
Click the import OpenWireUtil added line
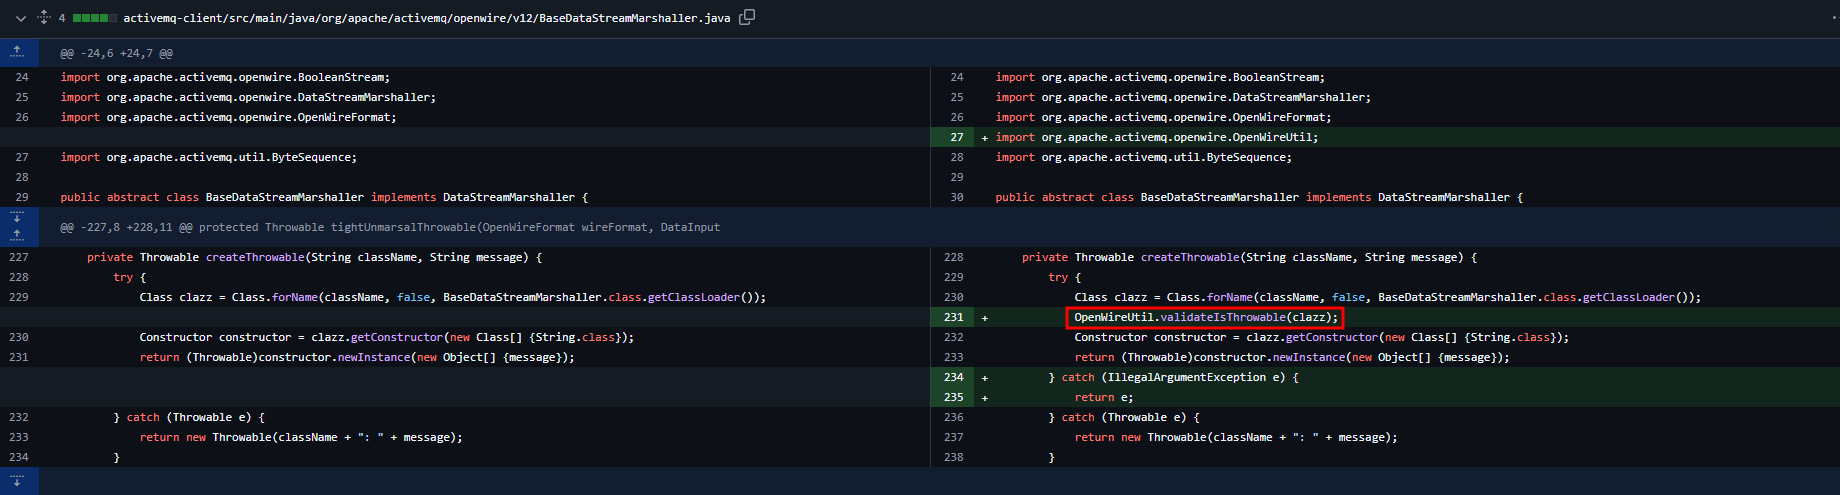coord(1156,137)
